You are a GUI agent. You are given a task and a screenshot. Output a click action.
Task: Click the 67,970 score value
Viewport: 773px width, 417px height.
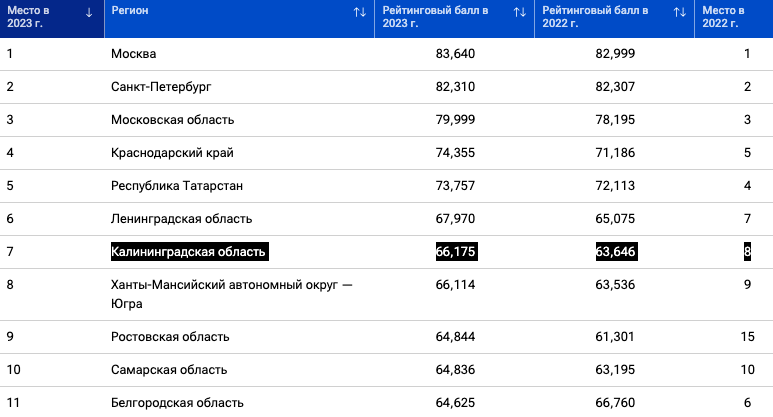click(456, 219)
